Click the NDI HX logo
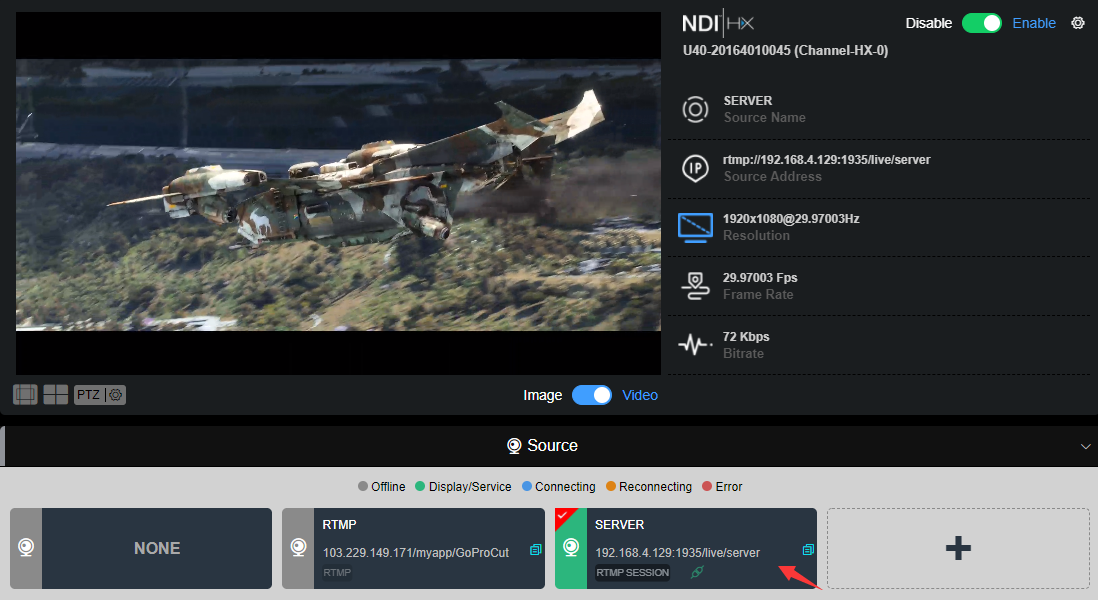1098x600 pixels. click(718, 23)
